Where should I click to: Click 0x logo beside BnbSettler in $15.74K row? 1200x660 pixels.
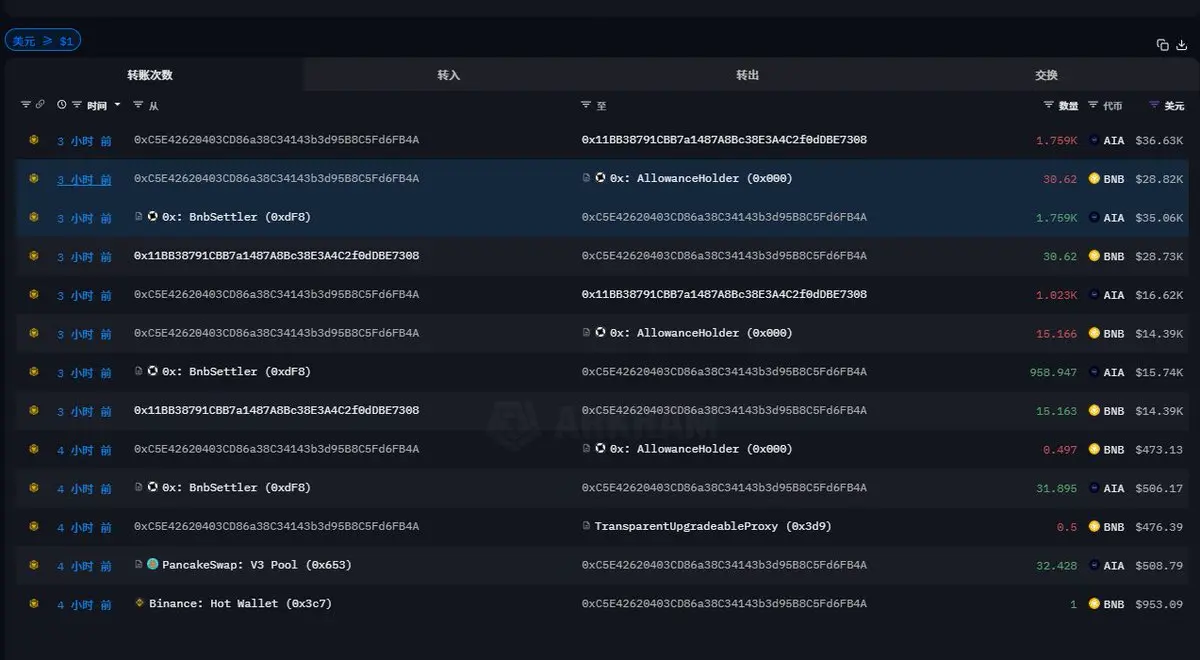click(x=153, y=371)
